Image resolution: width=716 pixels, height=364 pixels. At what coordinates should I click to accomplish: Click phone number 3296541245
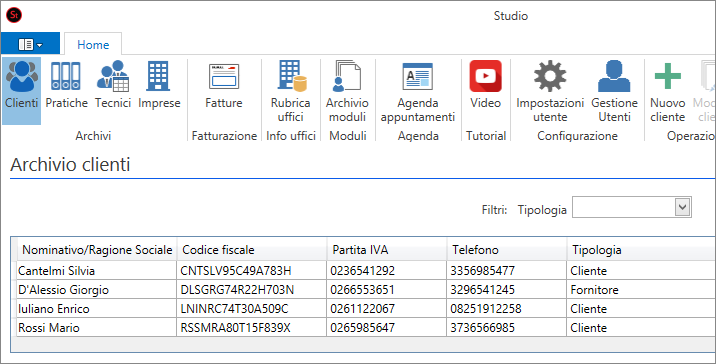(x=483, y=290)
